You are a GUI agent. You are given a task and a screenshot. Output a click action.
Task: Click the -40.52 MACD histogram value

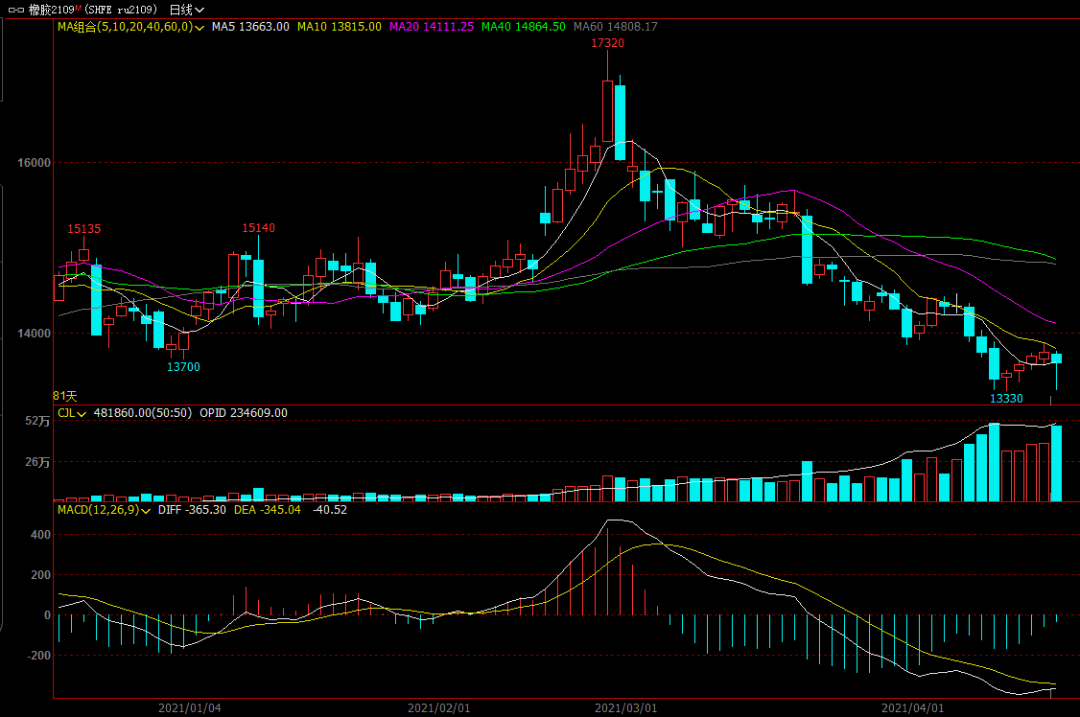tap(330, 510)
